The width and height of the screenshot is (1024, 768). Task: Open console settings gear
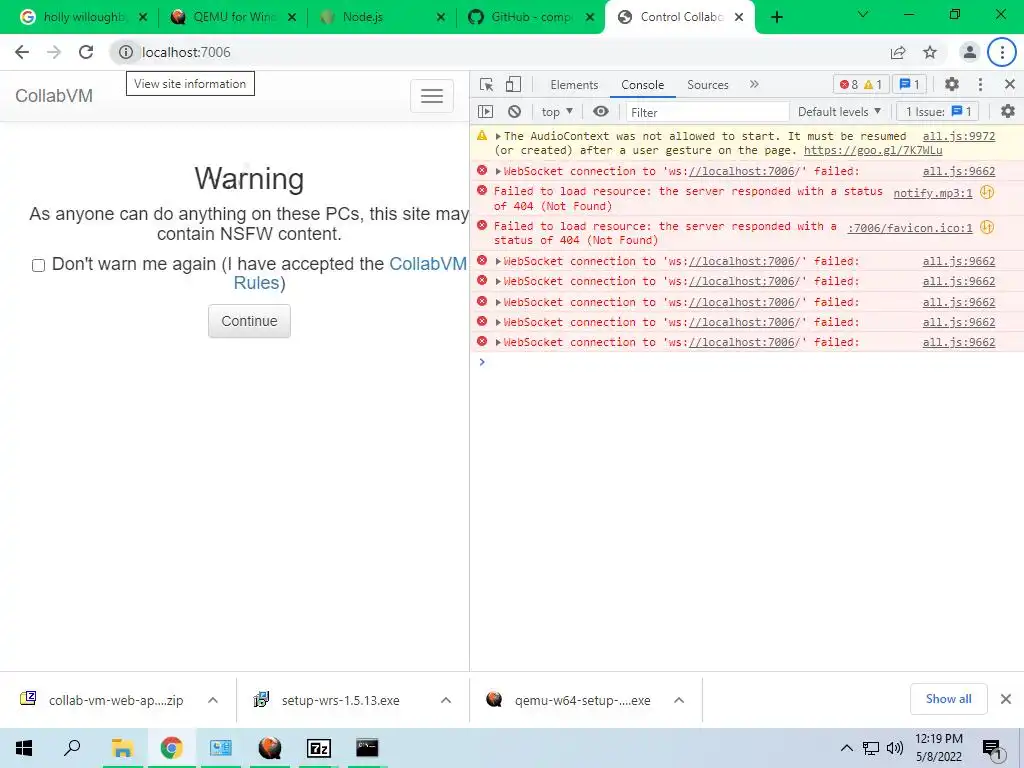(x=1008, y=112)
